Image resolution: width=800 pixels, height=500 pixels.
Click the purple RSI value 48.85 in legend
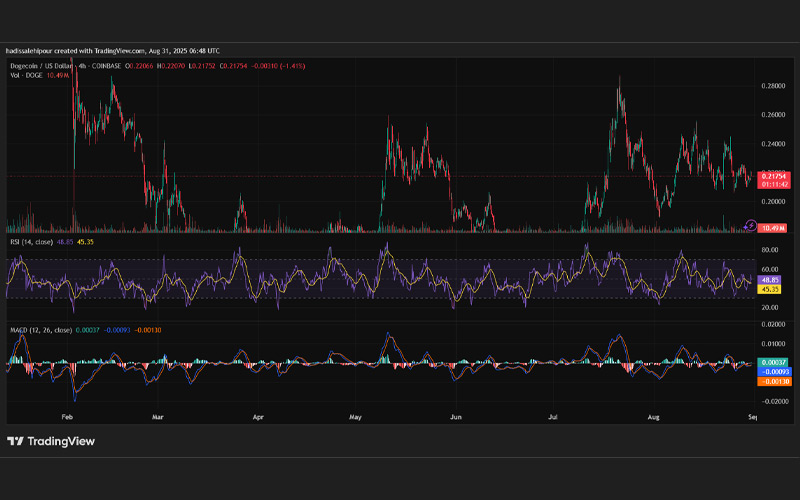pyautogui.click(x=65, y=242)
